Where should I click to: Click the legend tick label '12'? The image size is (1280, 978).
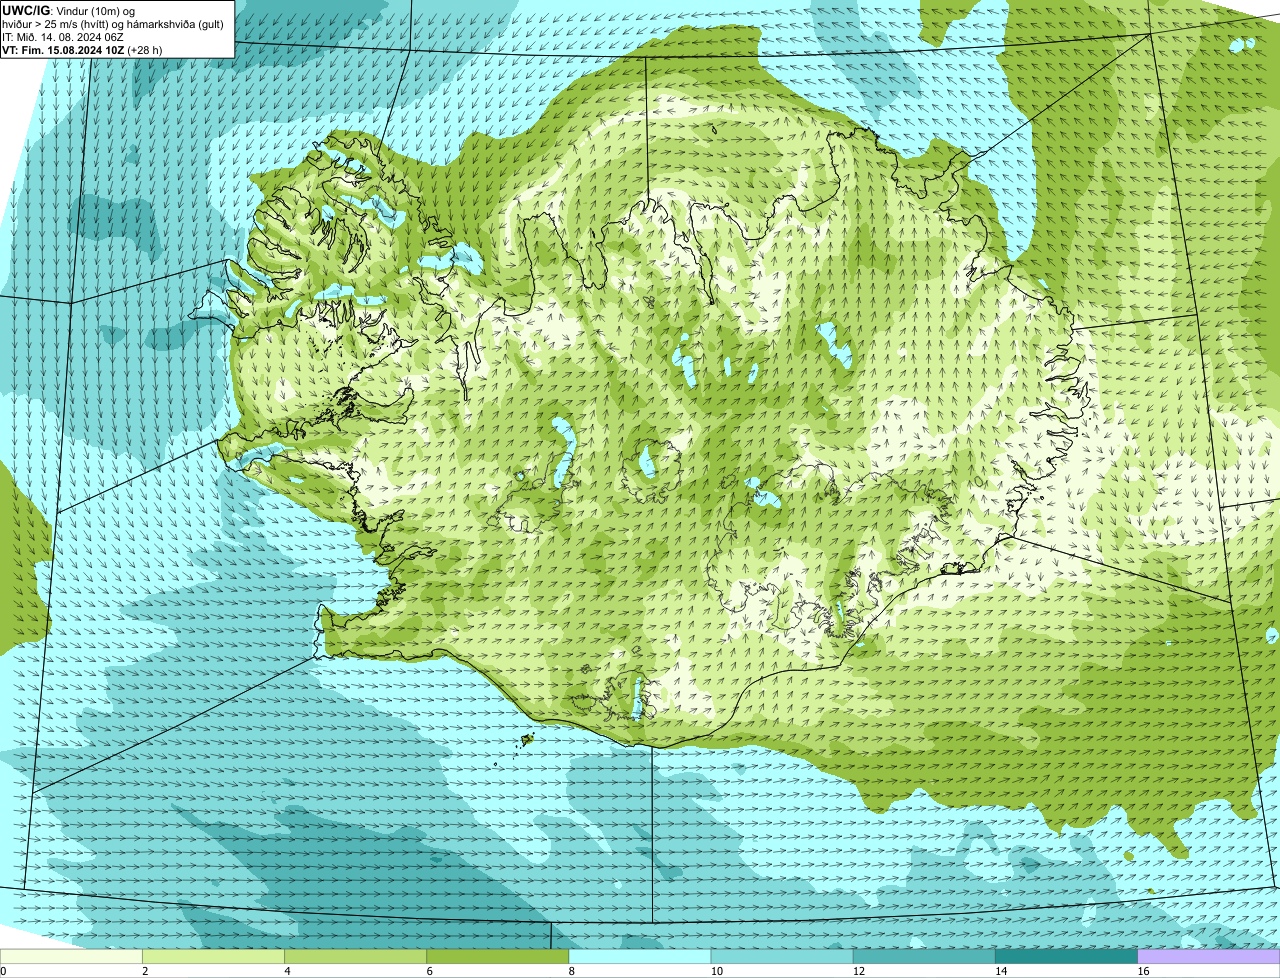859,971
